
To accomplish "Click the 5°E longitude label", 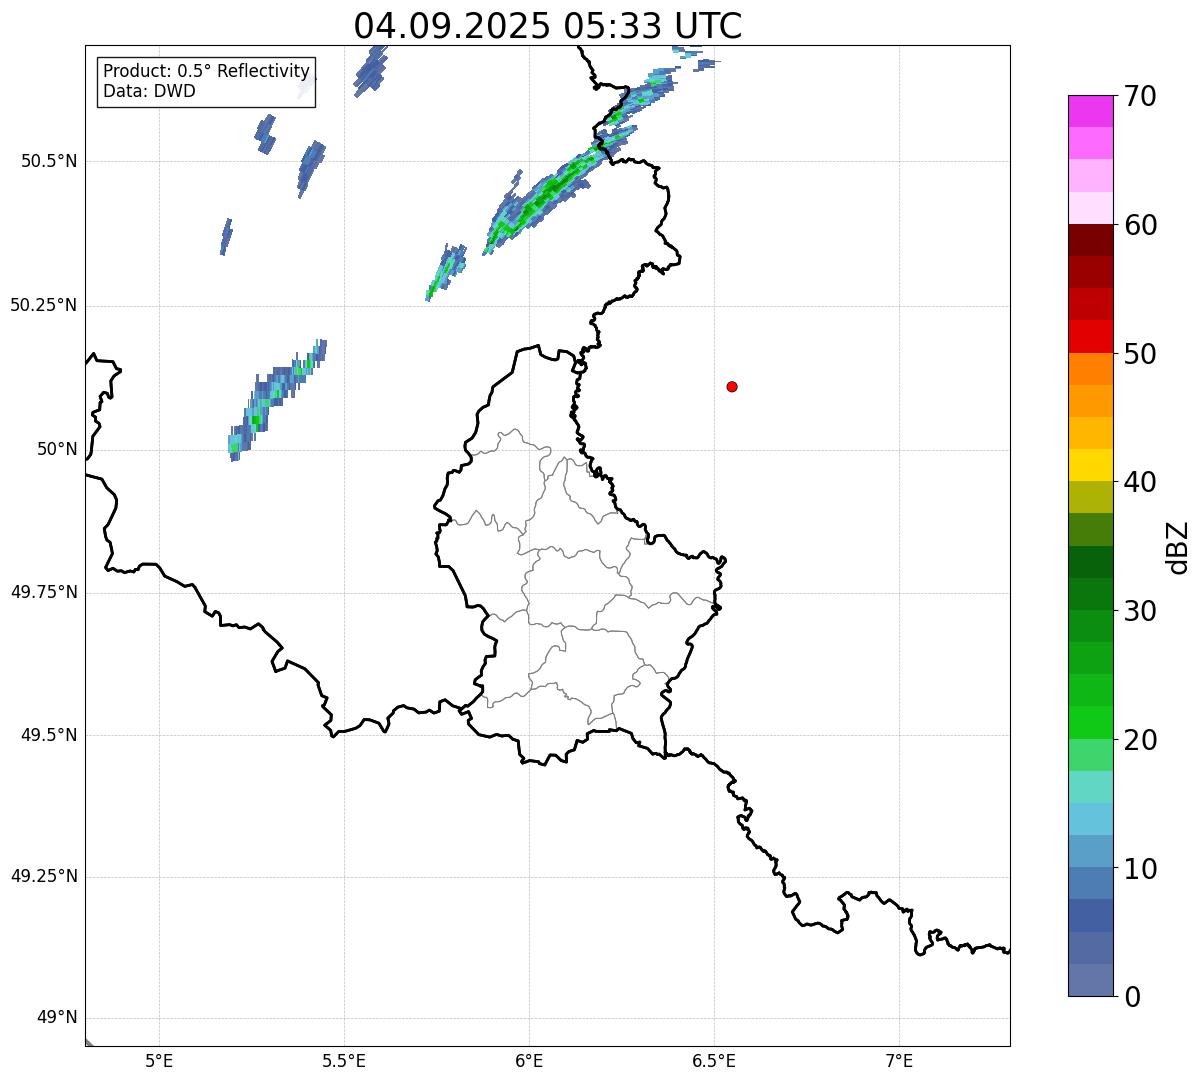I will (x=159, y=1060).
